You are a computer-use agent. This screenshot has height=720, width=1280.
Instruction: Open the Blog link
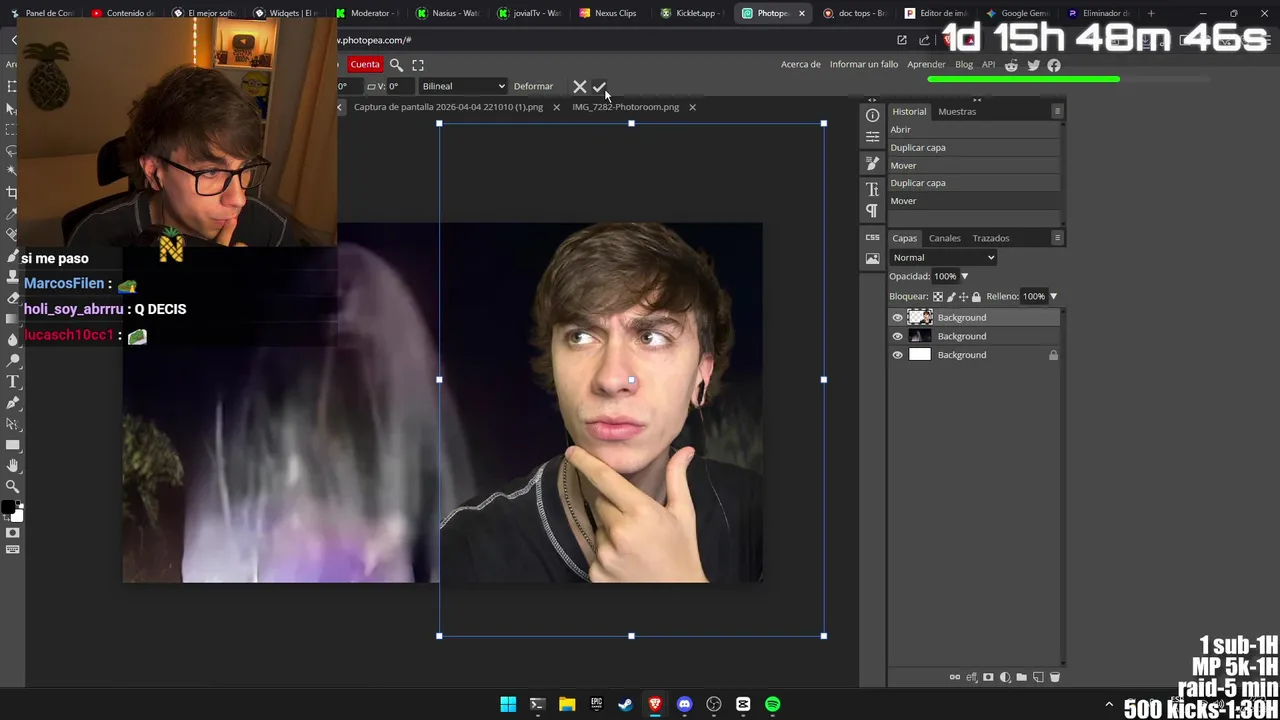point(964,65)
